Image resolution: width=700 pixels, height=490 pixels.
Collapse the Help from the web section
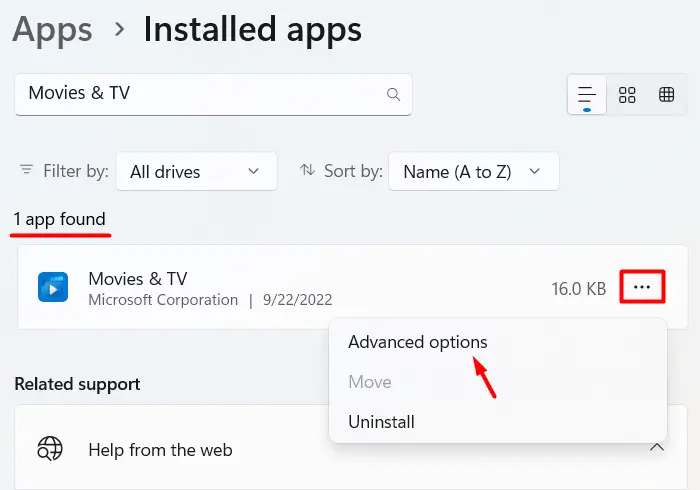[657, 447]
